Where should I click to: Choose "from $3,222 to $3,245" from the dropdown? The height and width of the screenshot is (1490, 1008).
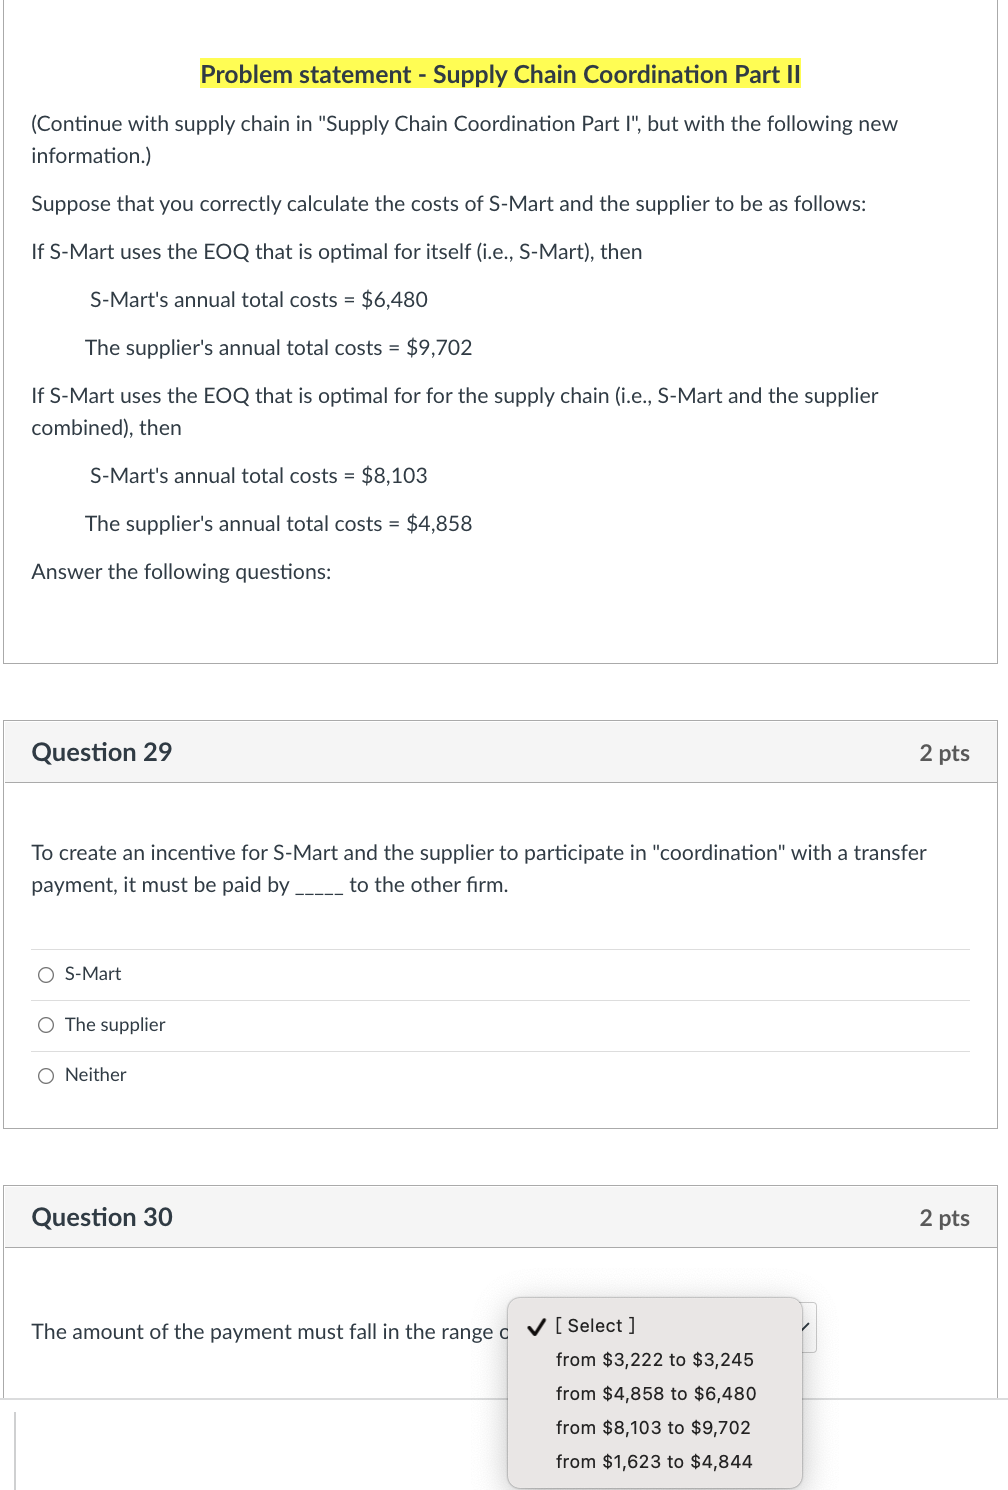coord(654,1359)
